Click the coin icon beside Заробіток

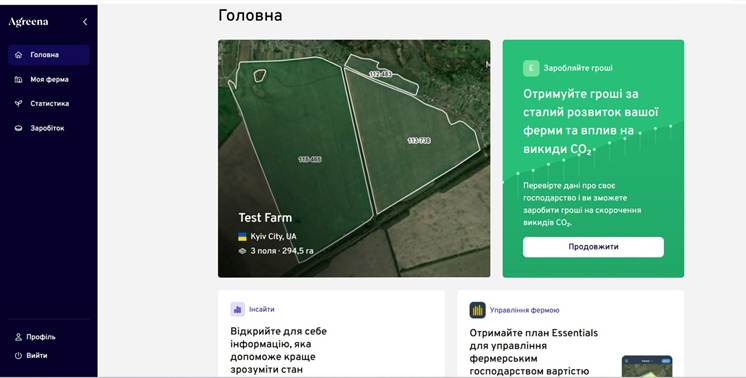[18, 128]
